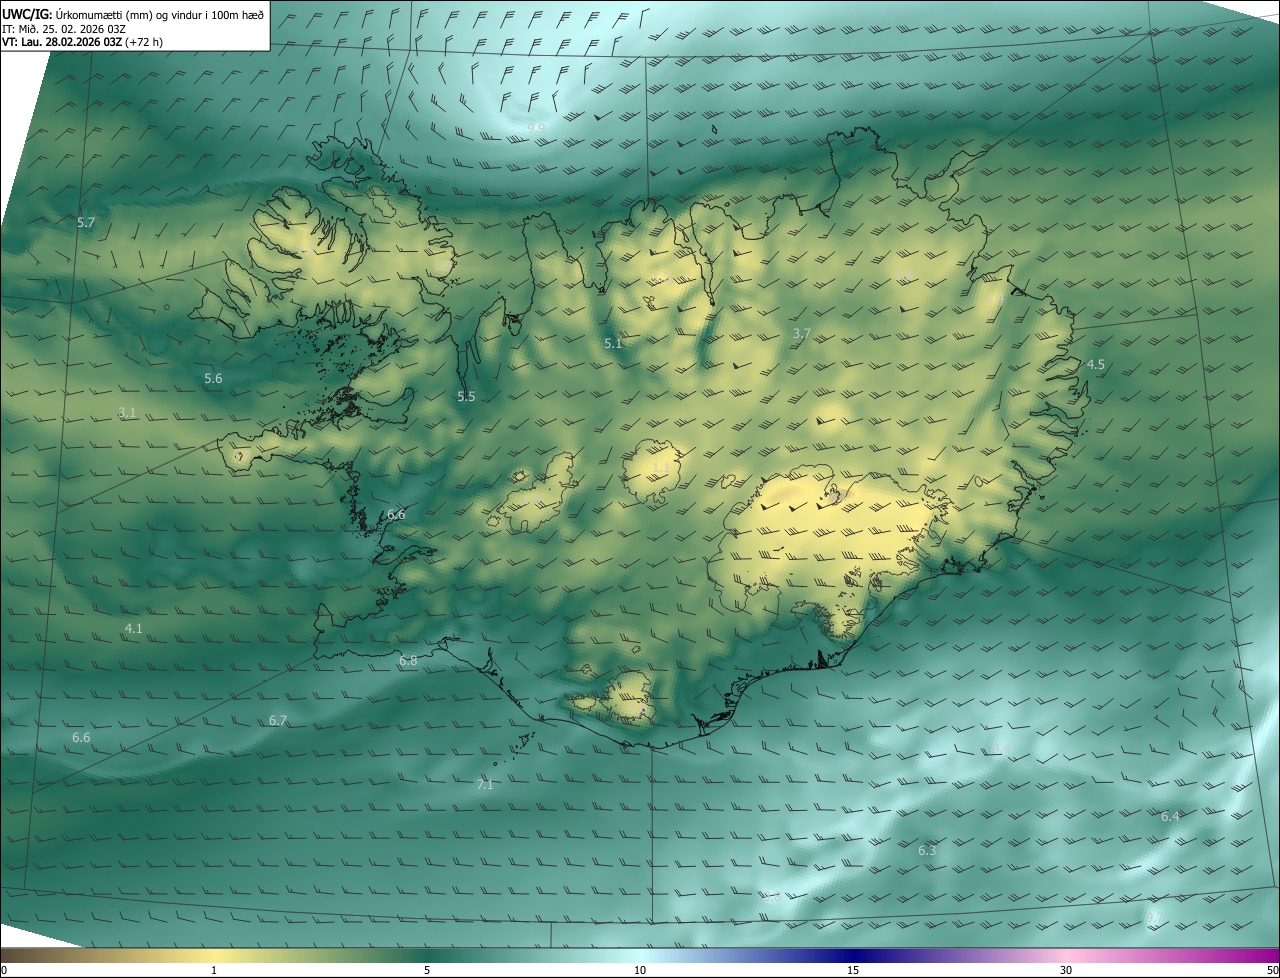Click the initial time line "IT: Mið. 25. 02. 2026 03Z"
Image resolution: width=1280 pixels, height=978 pixels.
pyautogui.click(x=64, y=29)
